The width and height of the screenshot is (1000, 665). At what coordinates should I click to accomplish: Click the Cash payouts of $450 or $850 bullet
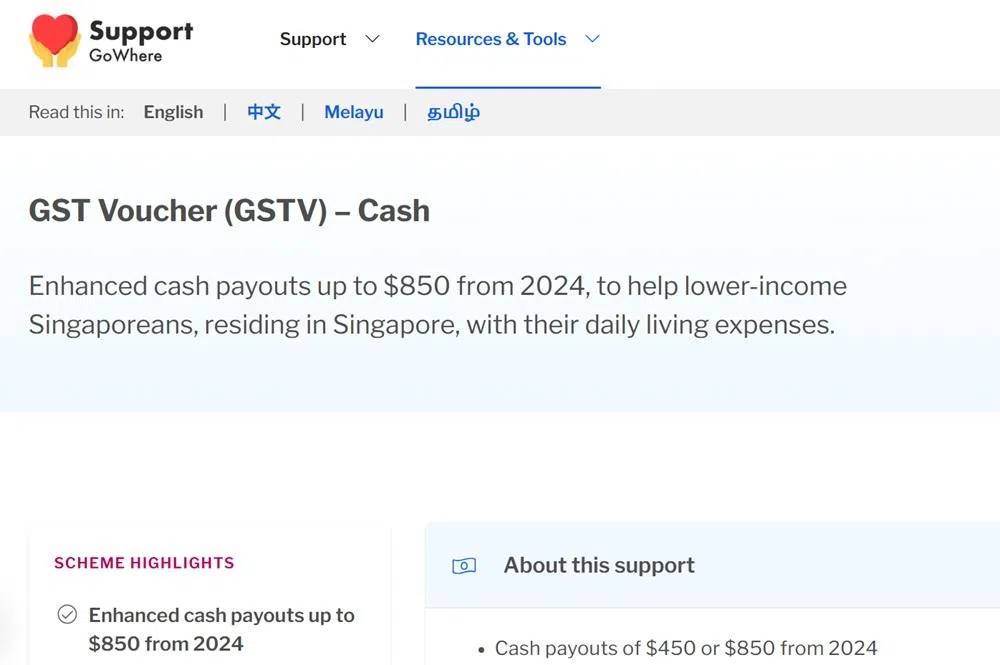click(x=685, y=648)
